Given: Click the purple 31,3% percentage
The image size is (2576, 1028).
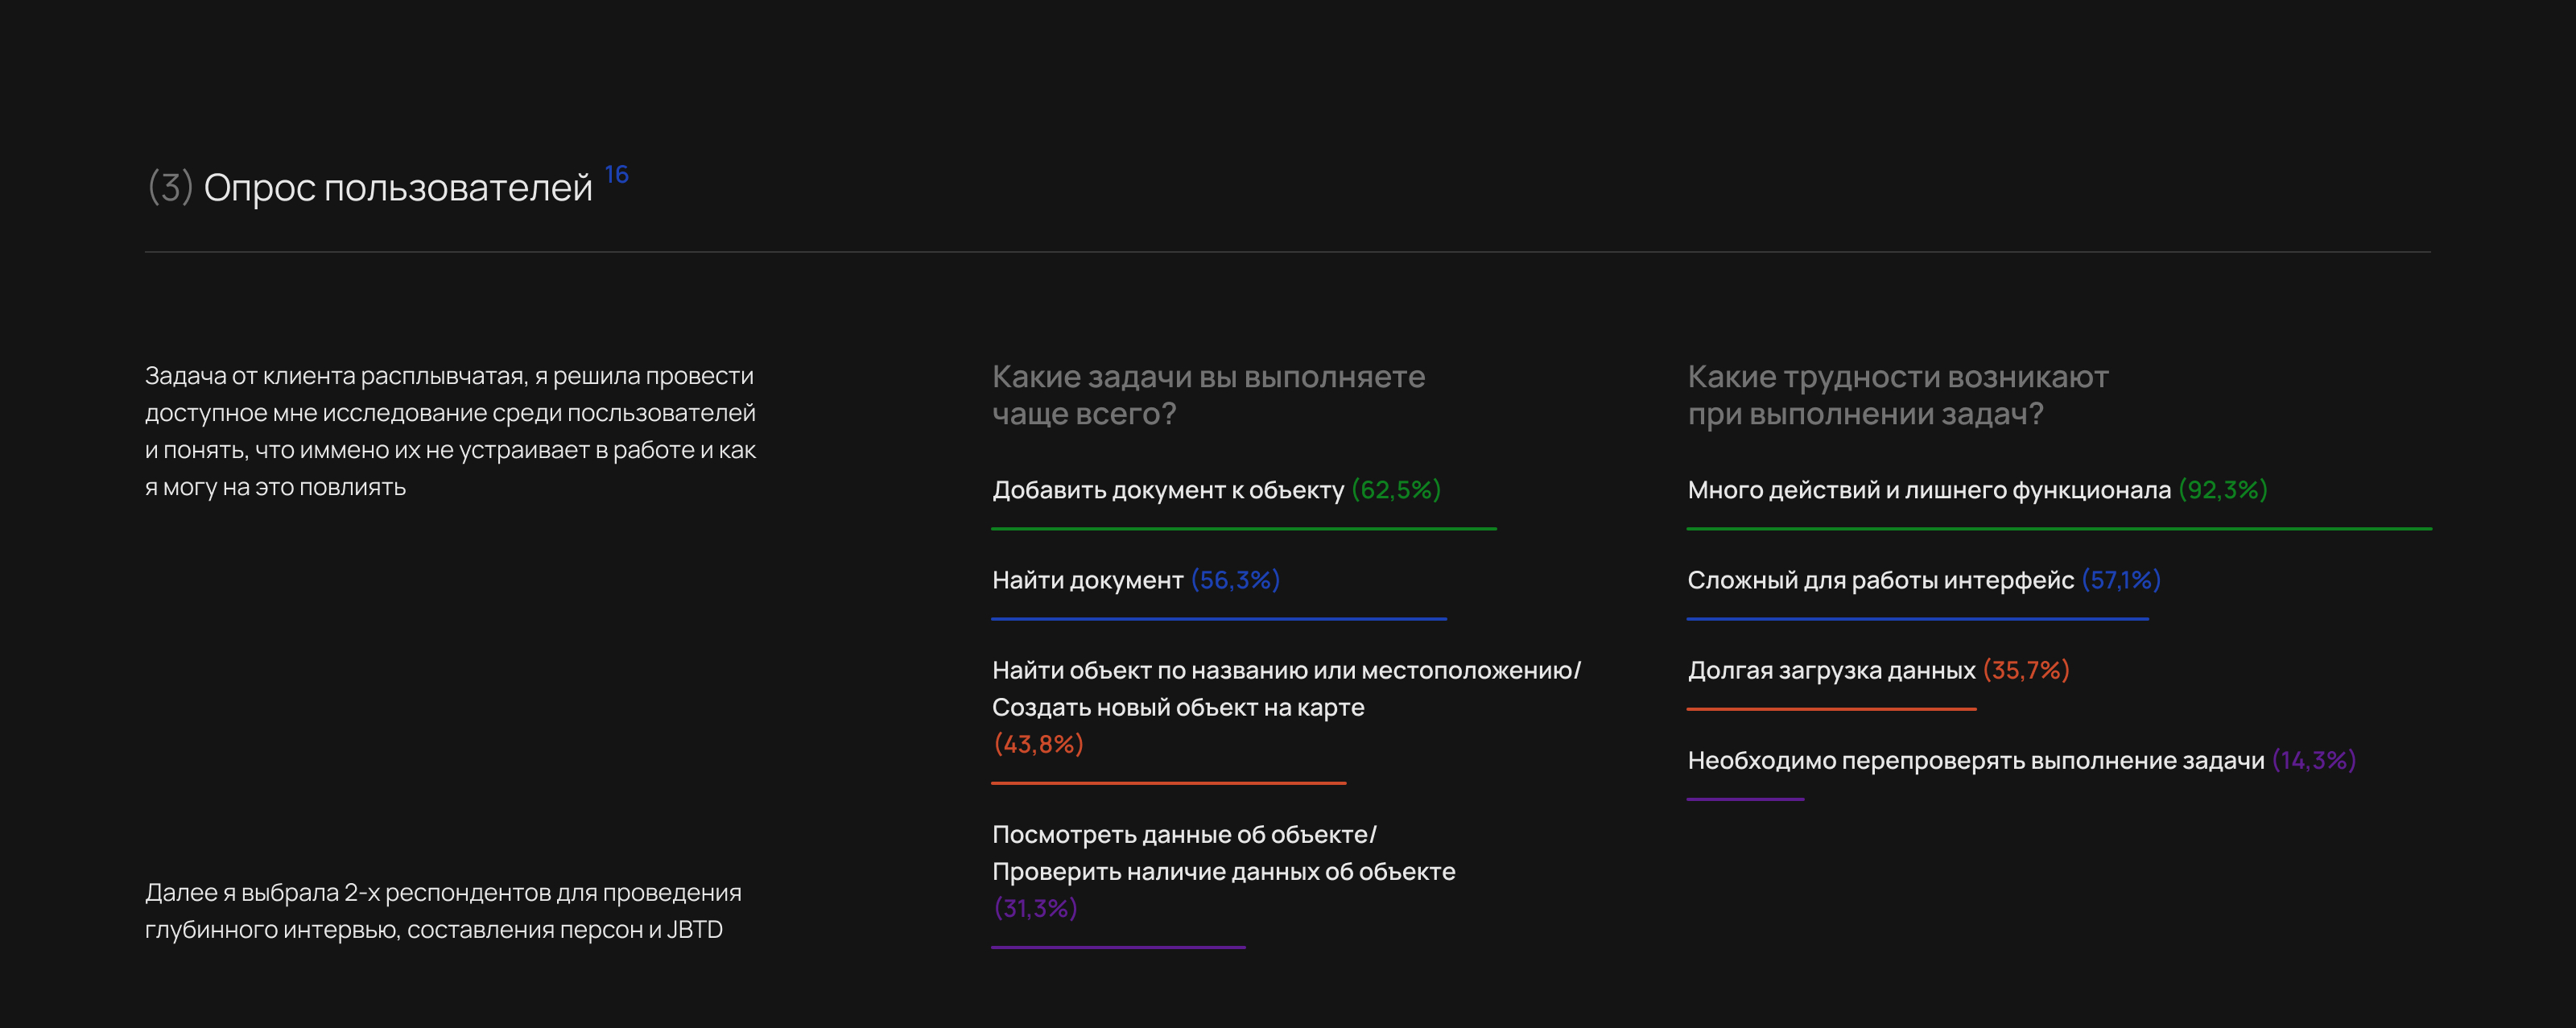Looking at the screenshot, I should (x=1035, y=908).
